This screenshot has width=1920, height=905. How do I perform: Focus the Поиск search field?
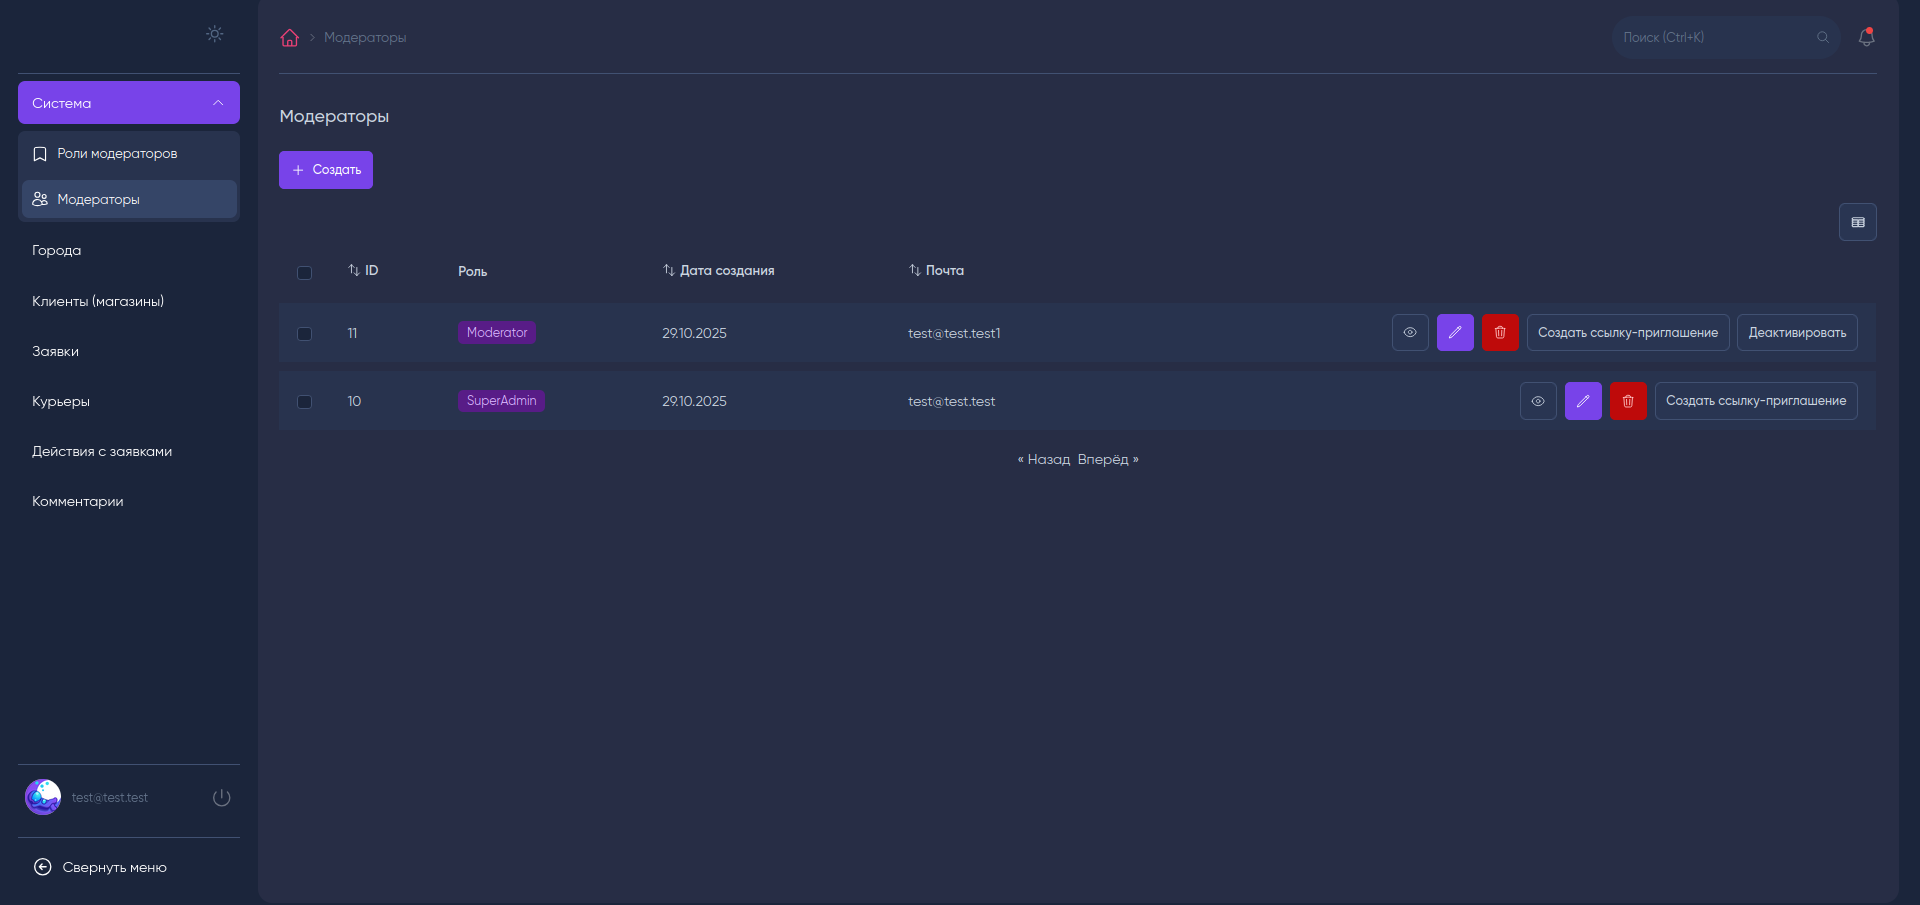[1715, 38]
